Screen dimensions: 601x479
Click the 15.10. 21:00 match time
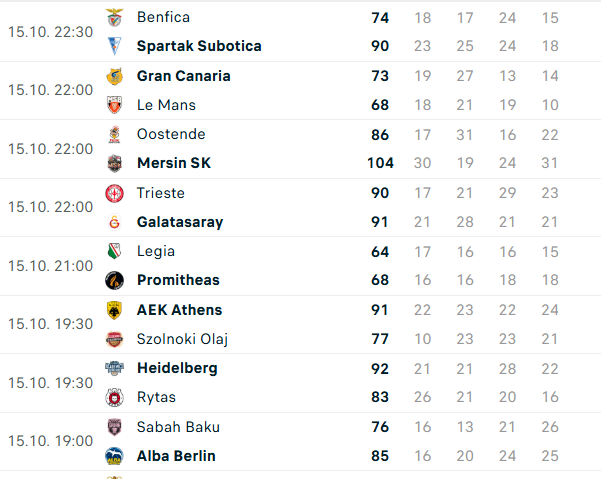[50, 266]
